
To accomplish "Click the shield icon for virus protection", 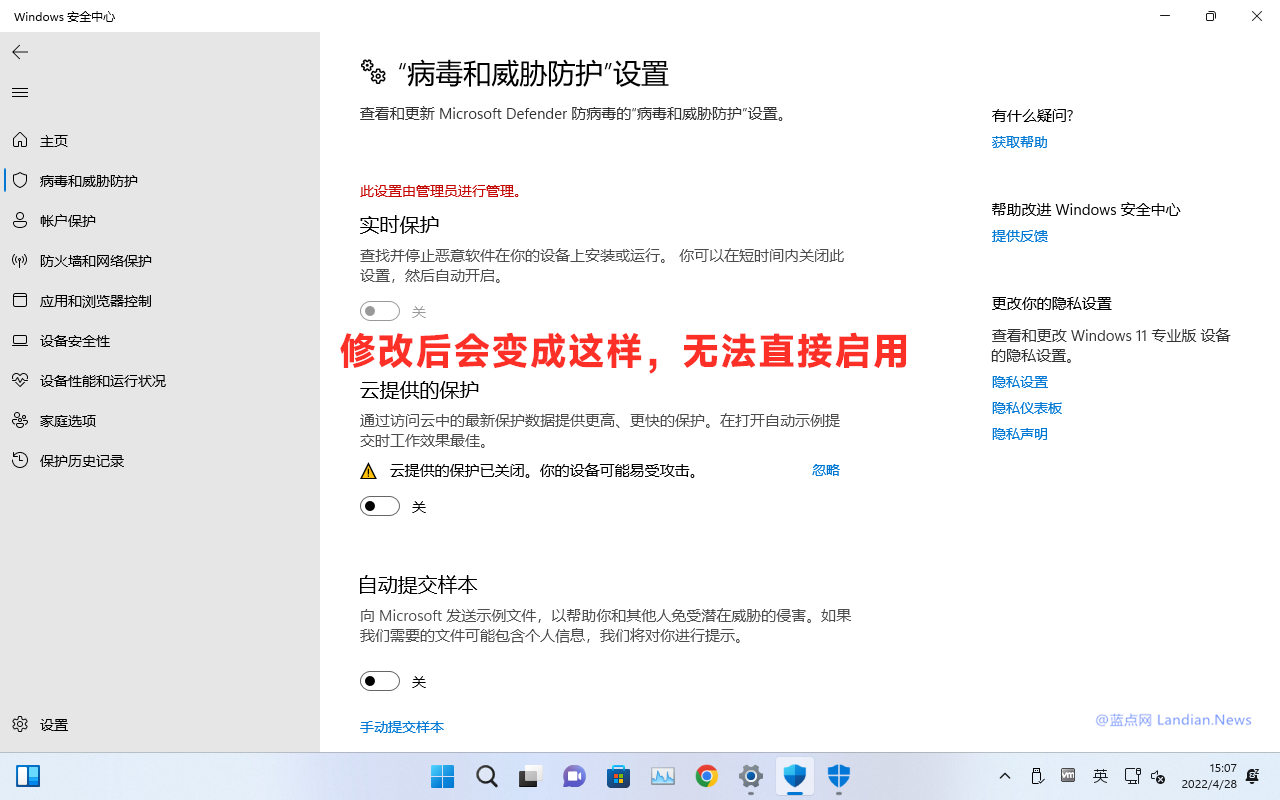I will 20,180.
